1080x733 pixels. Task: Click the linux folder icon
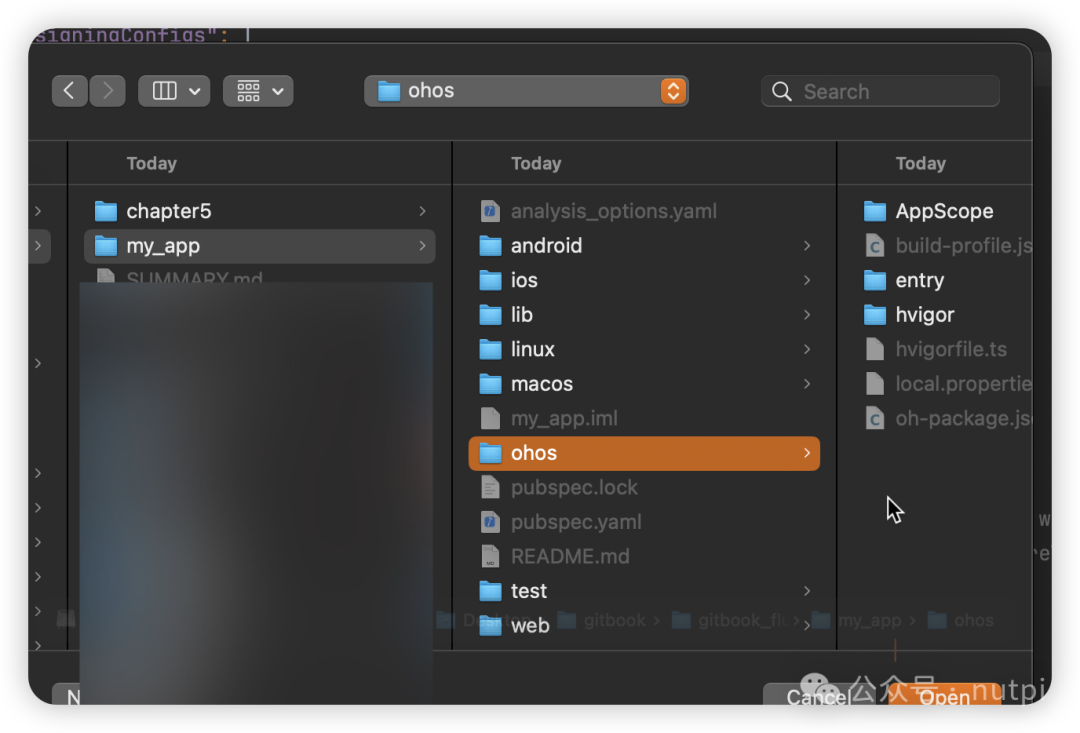click(x=490, y=349)
